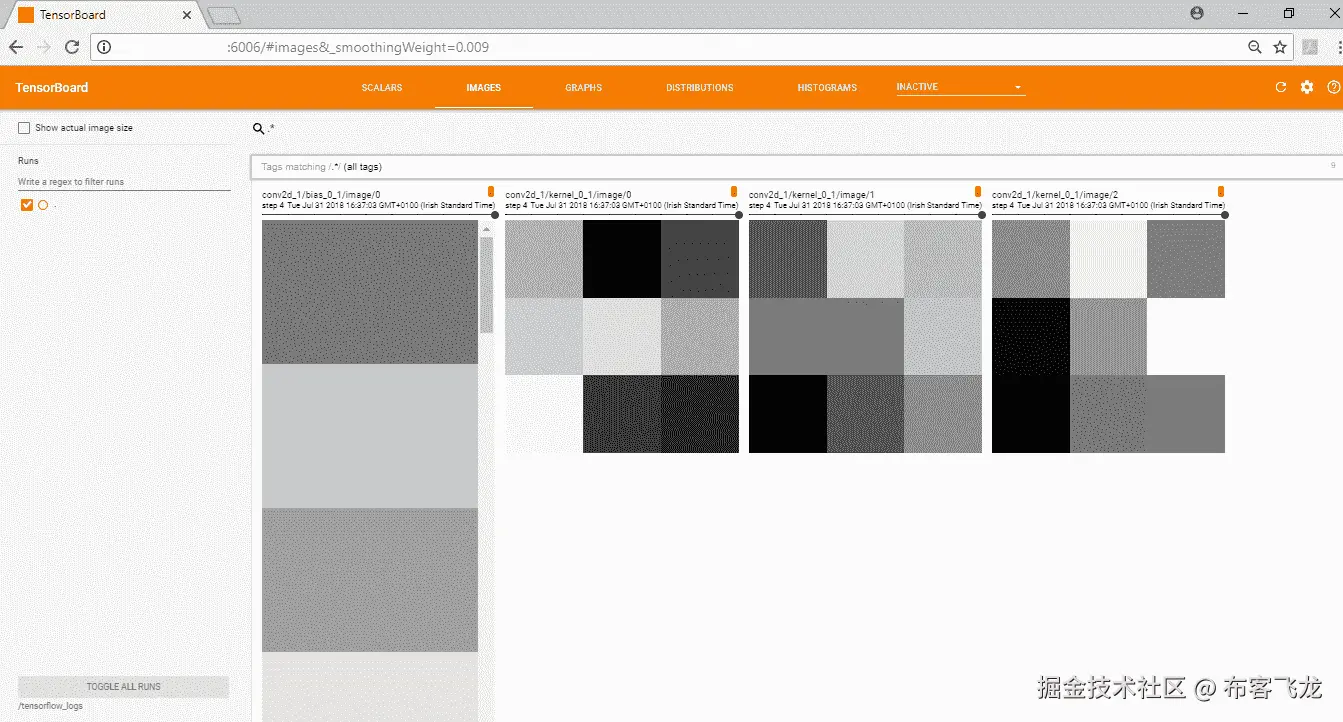
Task: Open the conv2d_1/kernel_0_1/image/0 picture
Action: click(622, 336)
